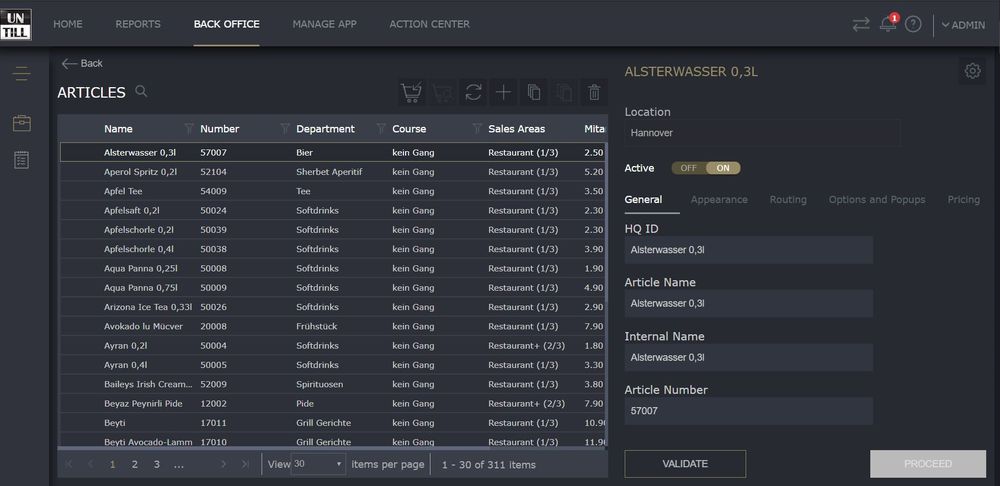
Task: Open the help question mark icon
Action: [x=913, y=24]
